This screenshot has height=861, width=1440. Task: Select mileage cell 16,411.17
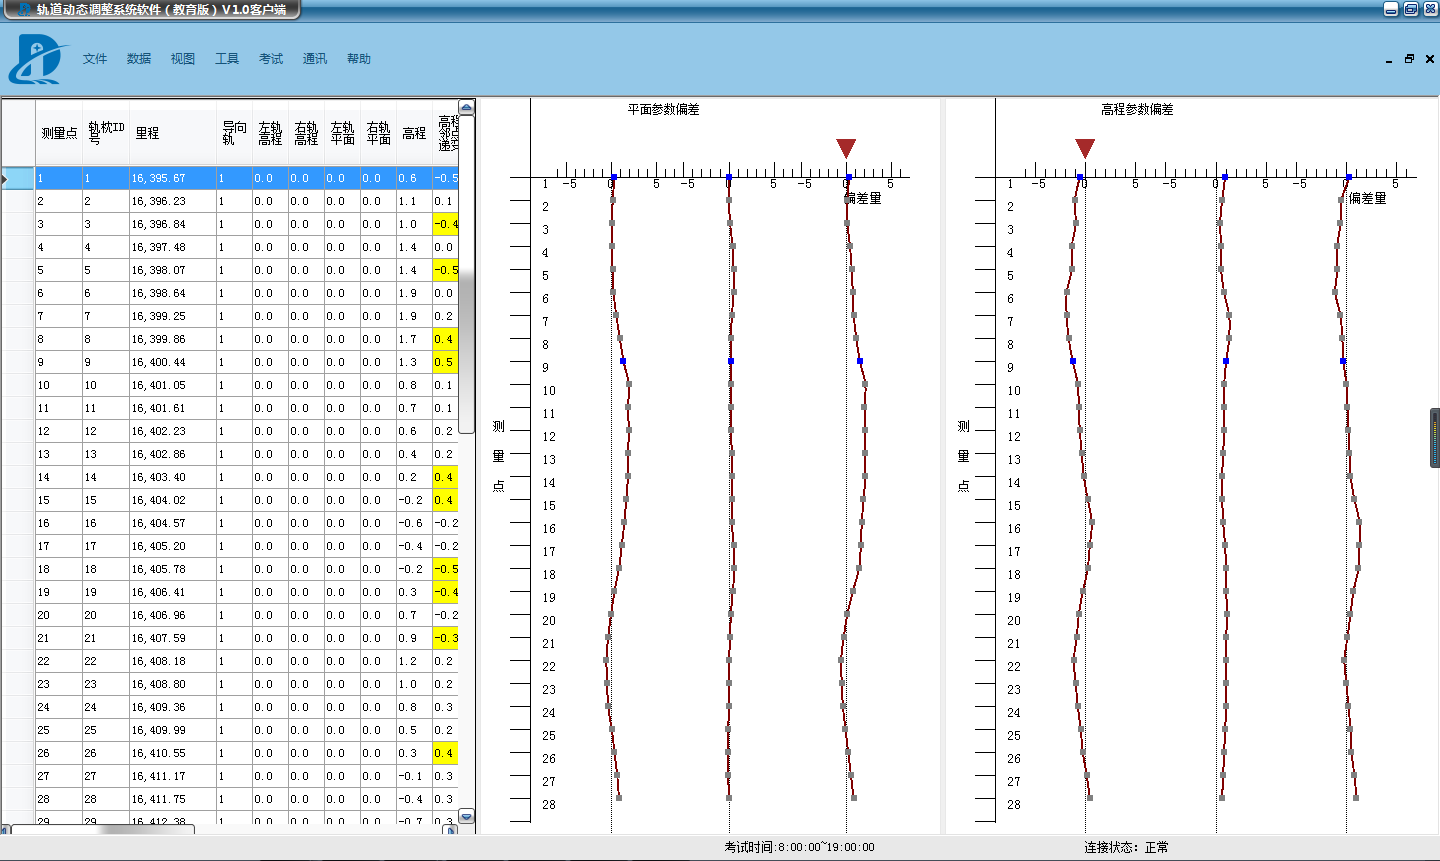pos(173,776)
